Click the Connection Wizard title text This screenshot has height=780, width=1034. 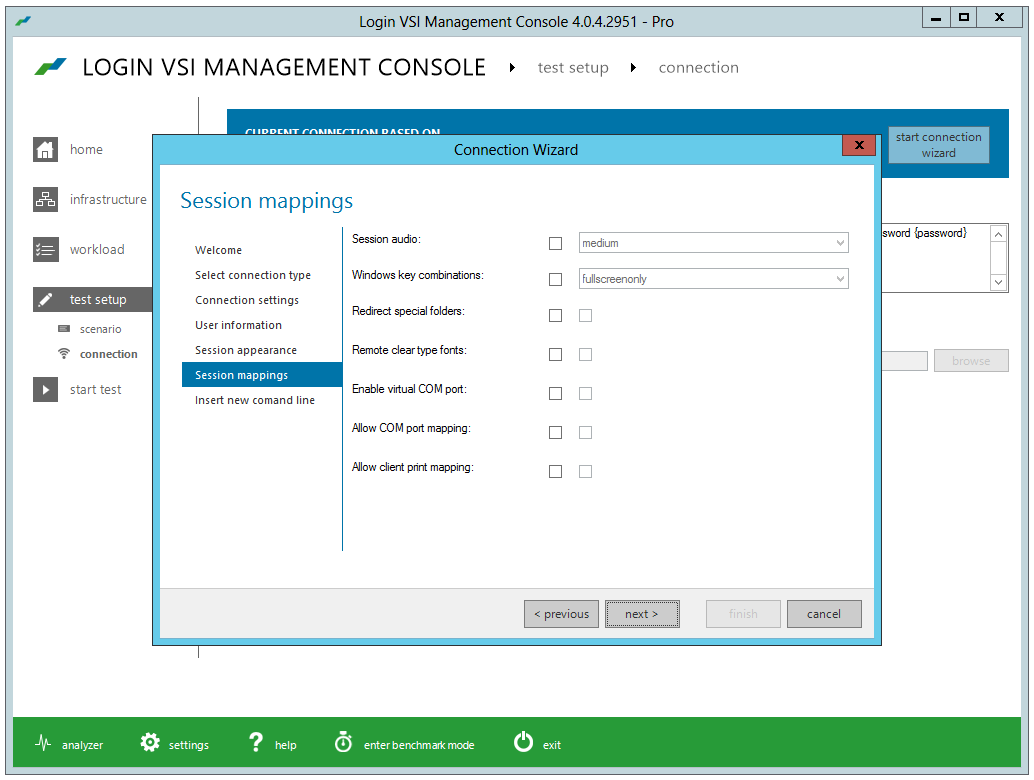coord(516,150)
